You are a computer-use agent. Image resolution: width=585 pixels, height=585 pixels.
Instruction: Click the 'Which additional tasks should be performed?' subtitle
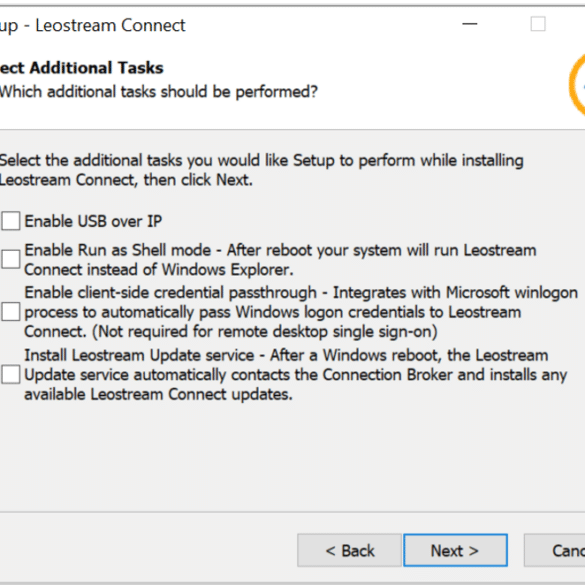click(x=159, y=92)
